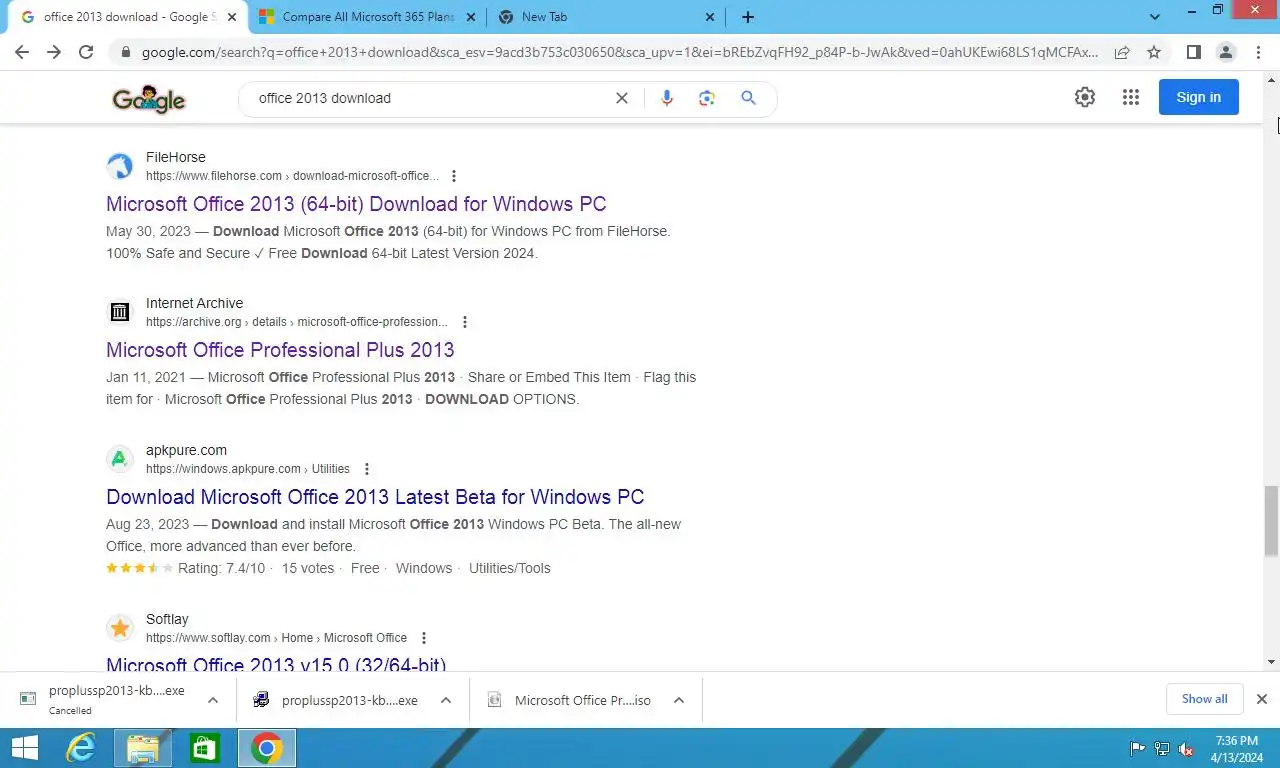Open the Google apps grid
This screenshot has width=1280, height=768.
point(1131,97)
